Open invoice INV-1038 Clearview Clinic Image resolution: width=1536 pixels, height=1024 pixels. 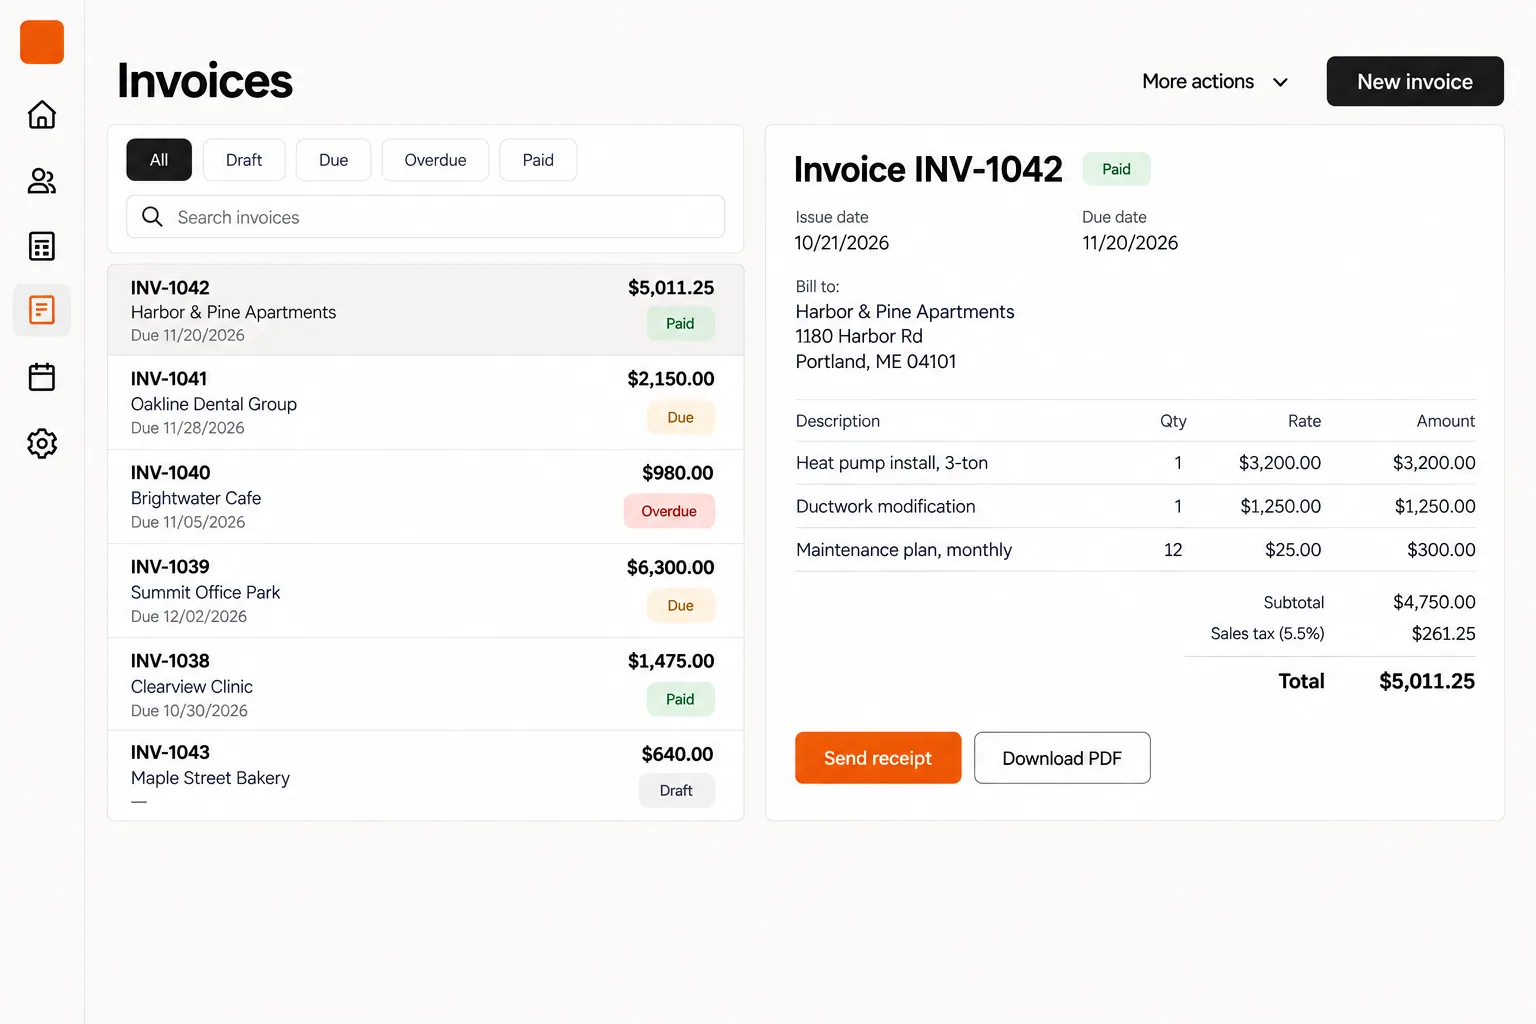[425, 685]
